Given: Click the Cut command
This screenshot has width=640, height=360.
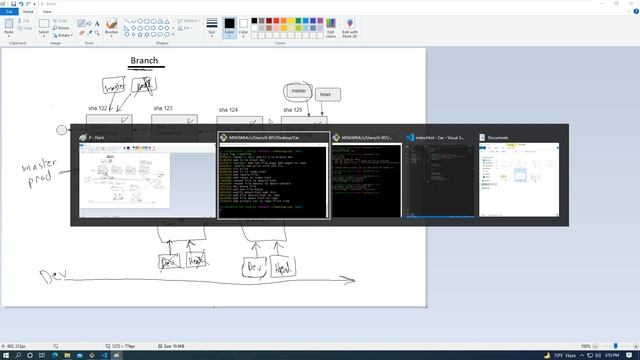Looking at the screenshot, I should [x=24, y=21].
